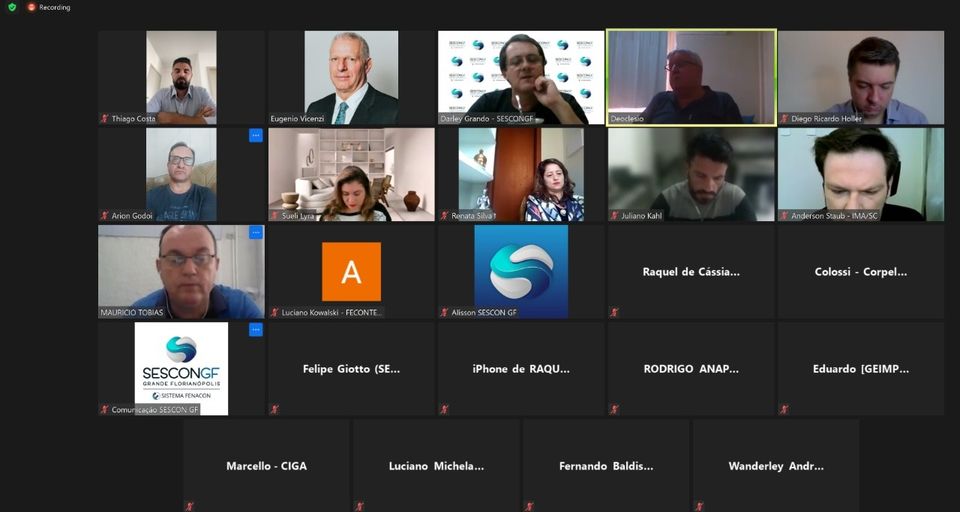
Task: Select the highlighted Deoclesio speaker video
Action: coord(691,78)
